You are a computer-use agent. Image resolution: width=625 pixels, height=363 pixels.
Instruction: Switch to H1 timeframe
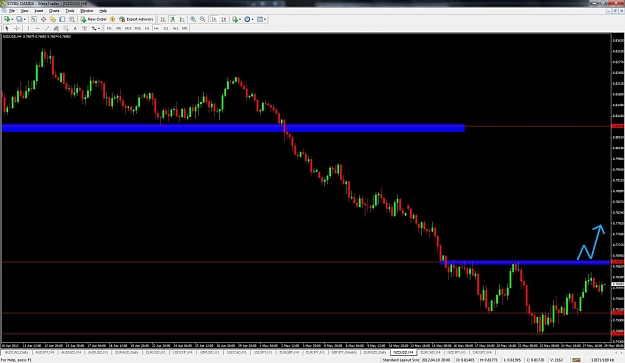147,28
